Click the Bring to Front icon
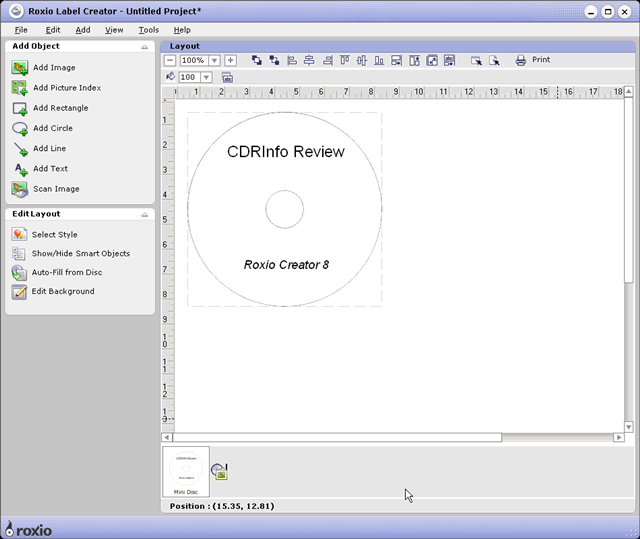640x539 pixels. tap(257, 60)
